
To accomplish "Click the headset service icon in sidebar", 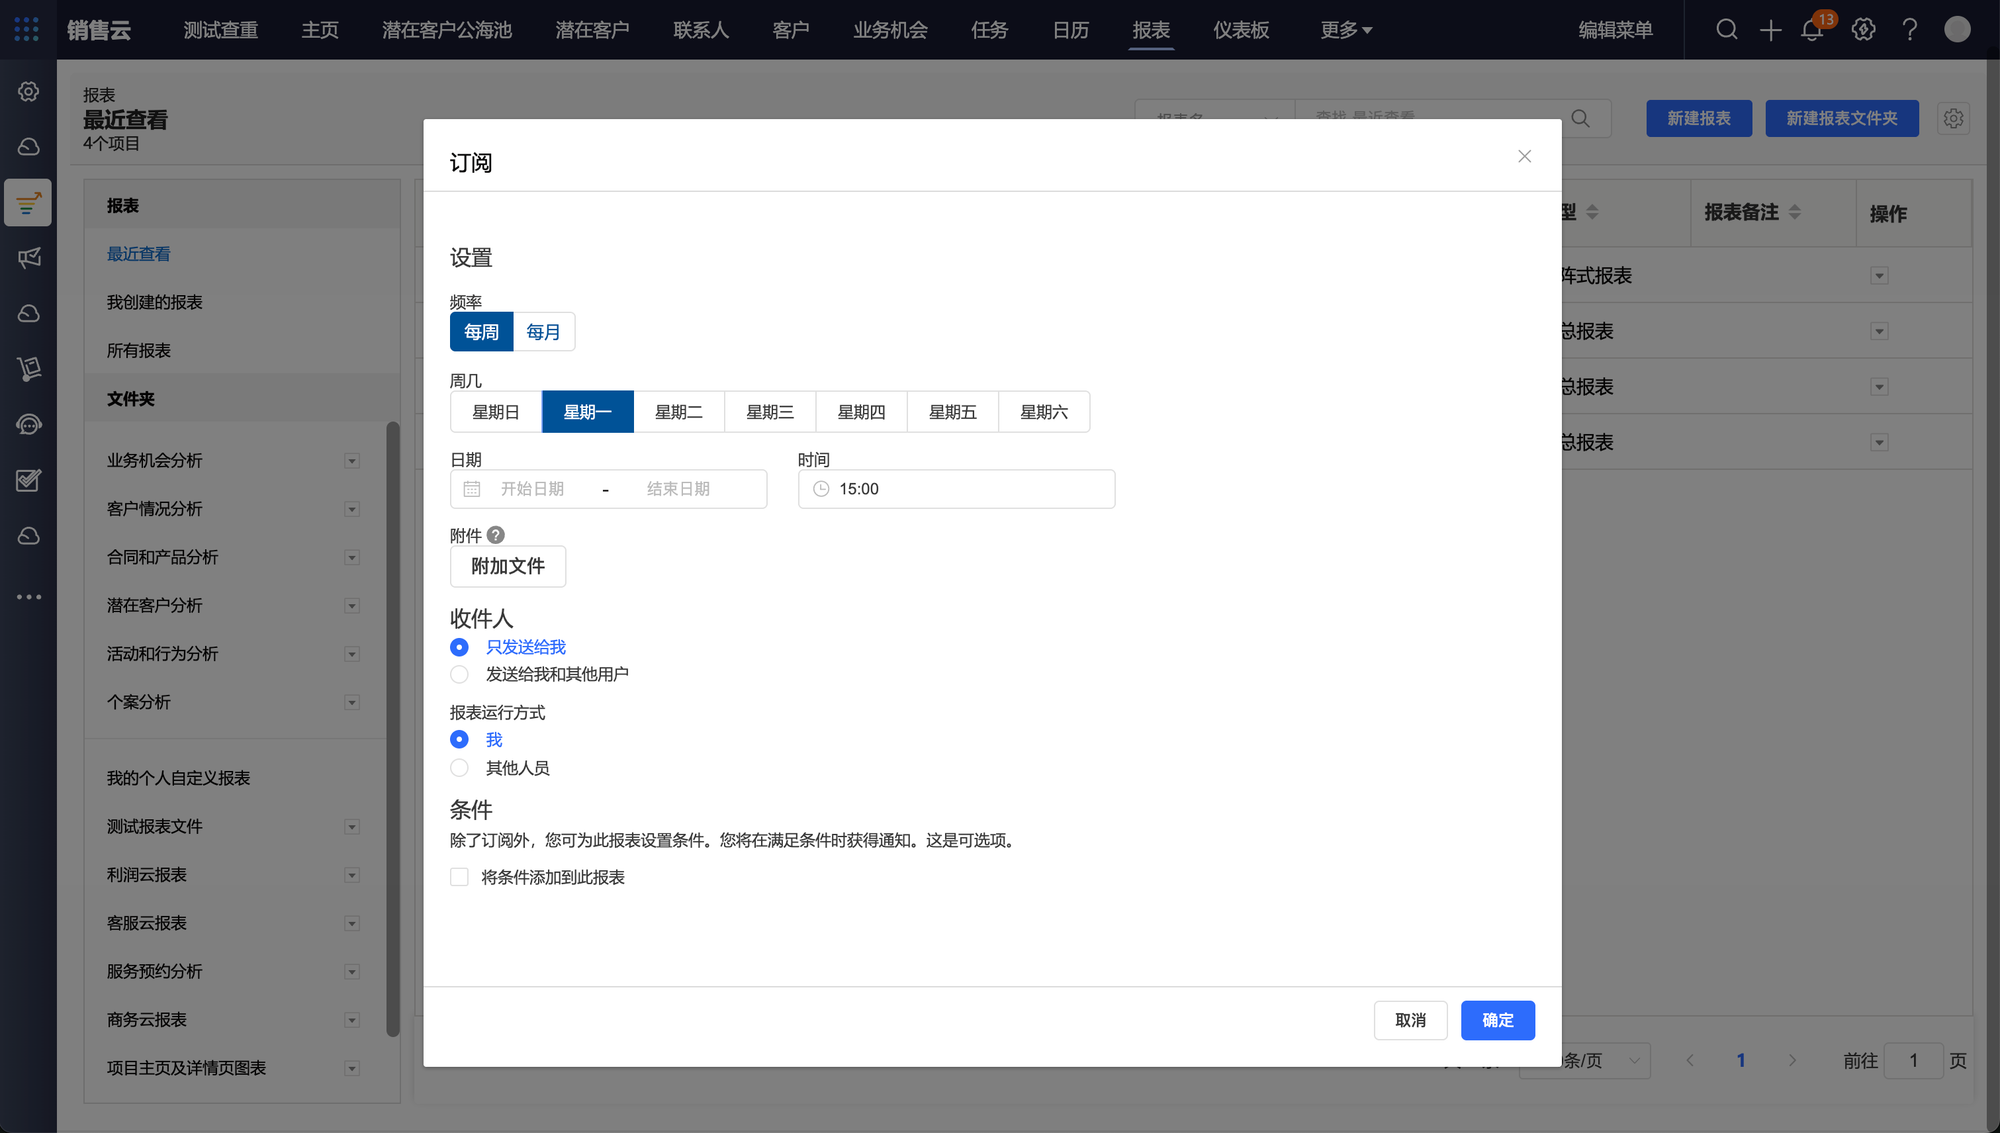I will (29, 425).
